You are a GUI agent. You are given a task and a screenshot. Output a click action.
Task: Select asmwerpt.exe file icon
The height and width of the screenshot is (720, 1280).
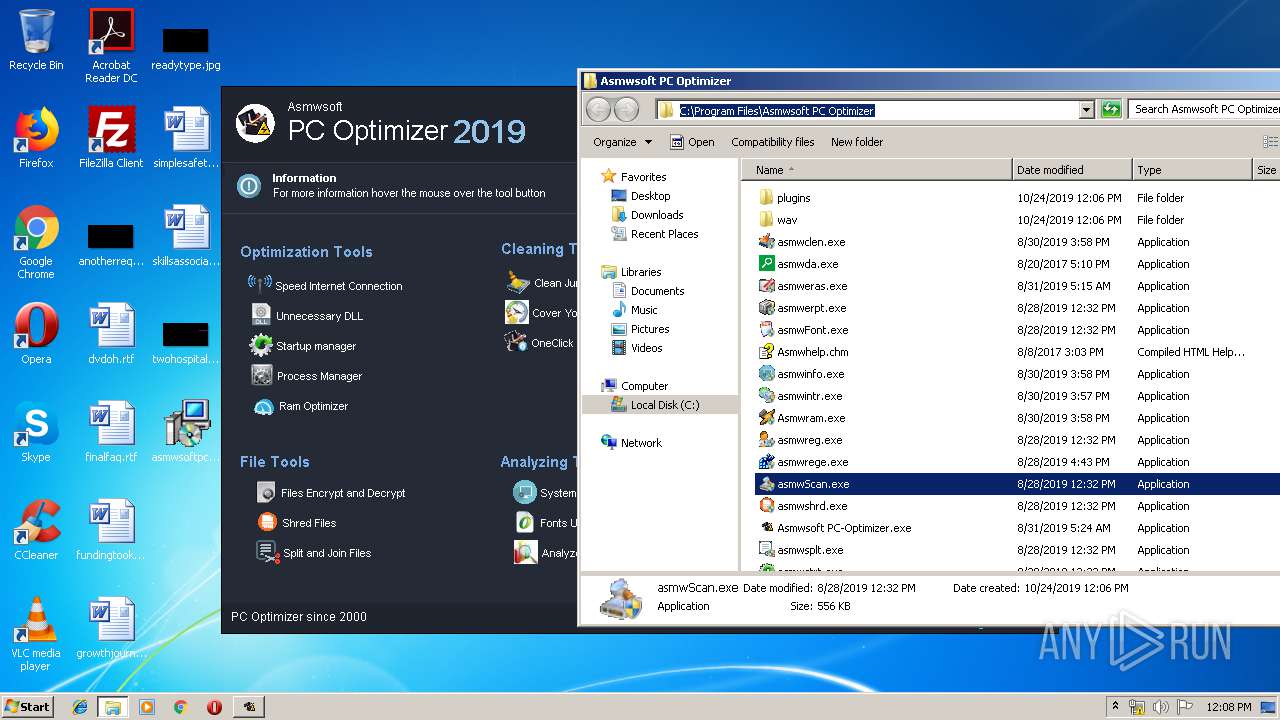click(x=766, y=308)
